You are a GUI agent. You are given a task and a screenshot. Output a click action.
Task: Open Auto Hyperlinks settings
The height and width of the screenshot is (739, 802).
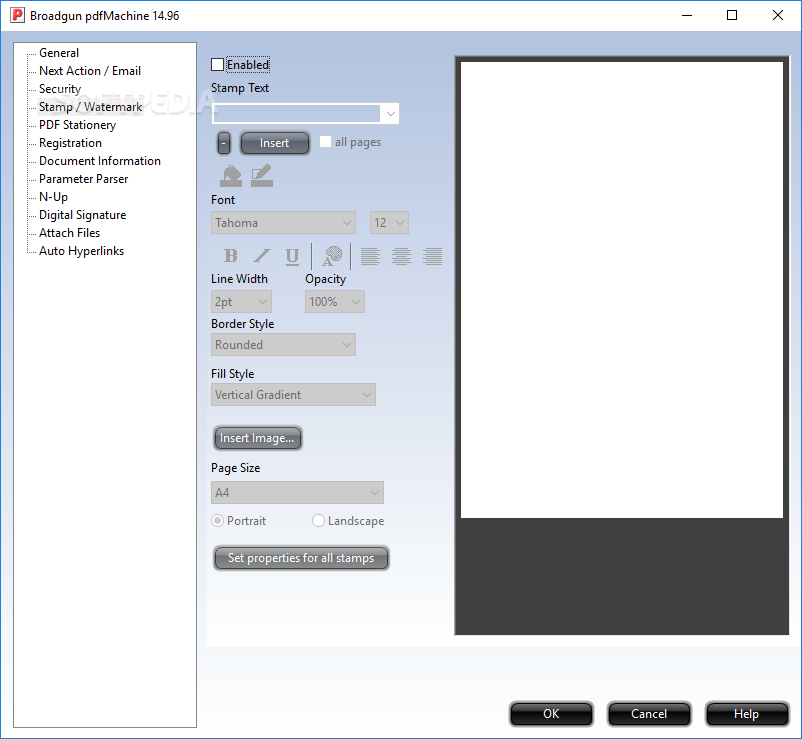click(x=81, y=251)
